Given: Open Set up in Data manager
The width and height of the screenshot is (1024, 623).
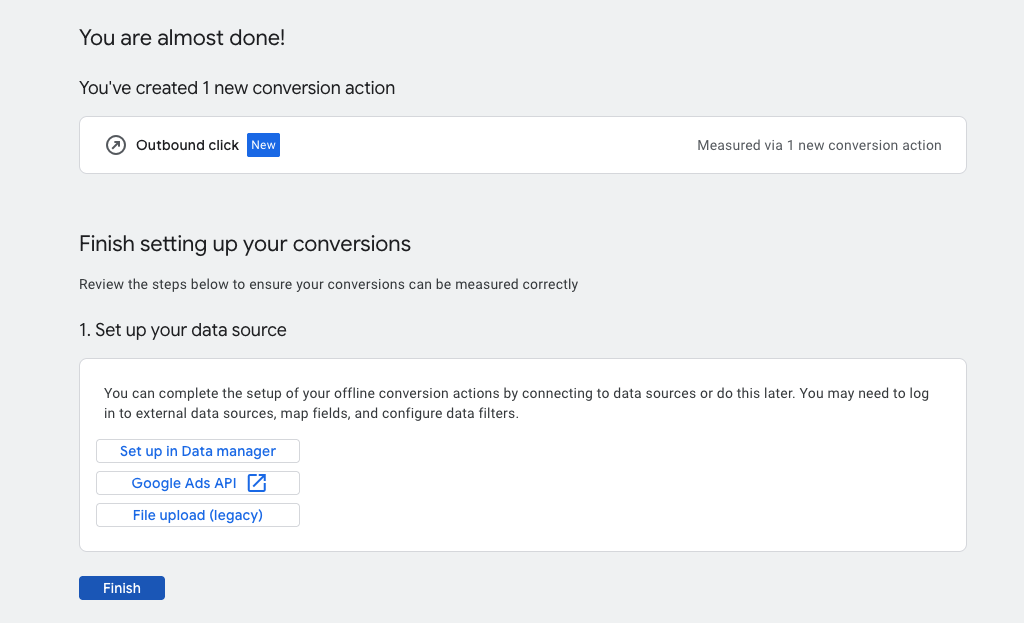Looking at the screenshot, I should coord(198,451).
